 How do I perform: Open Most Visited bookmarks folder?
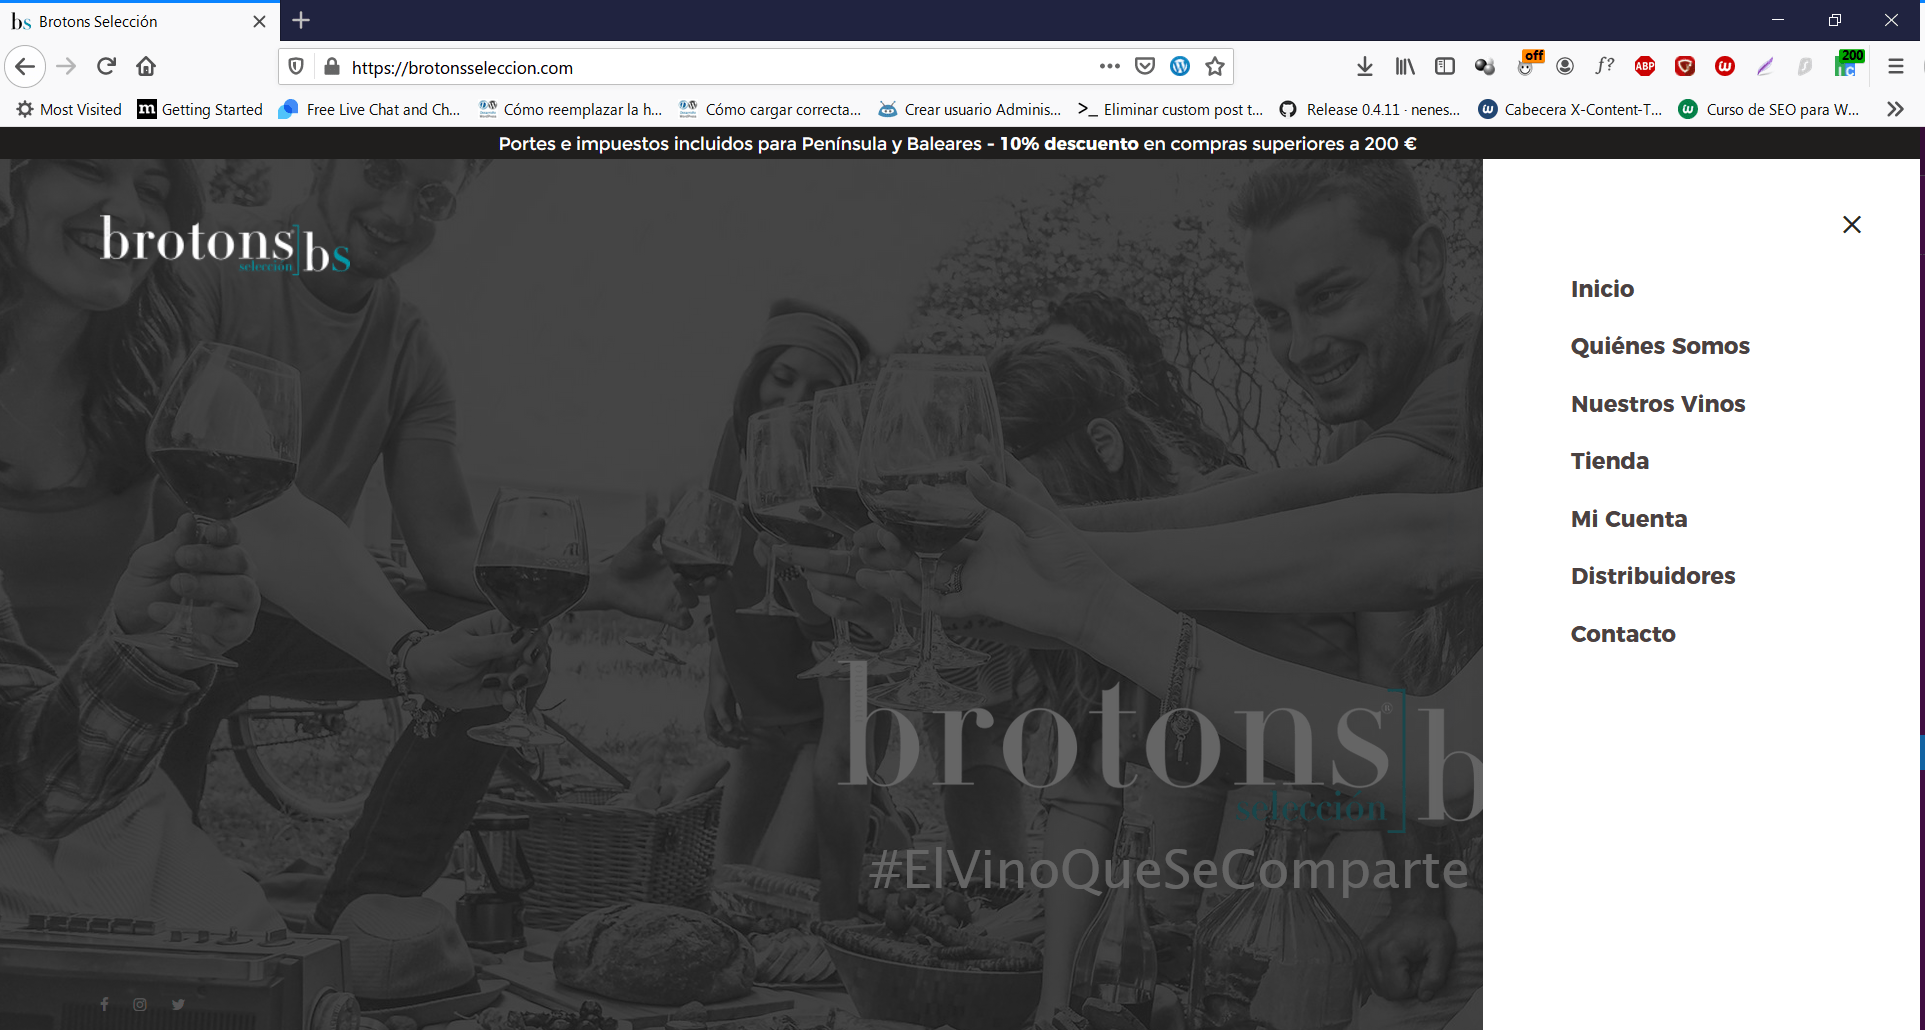coord(69,109)
